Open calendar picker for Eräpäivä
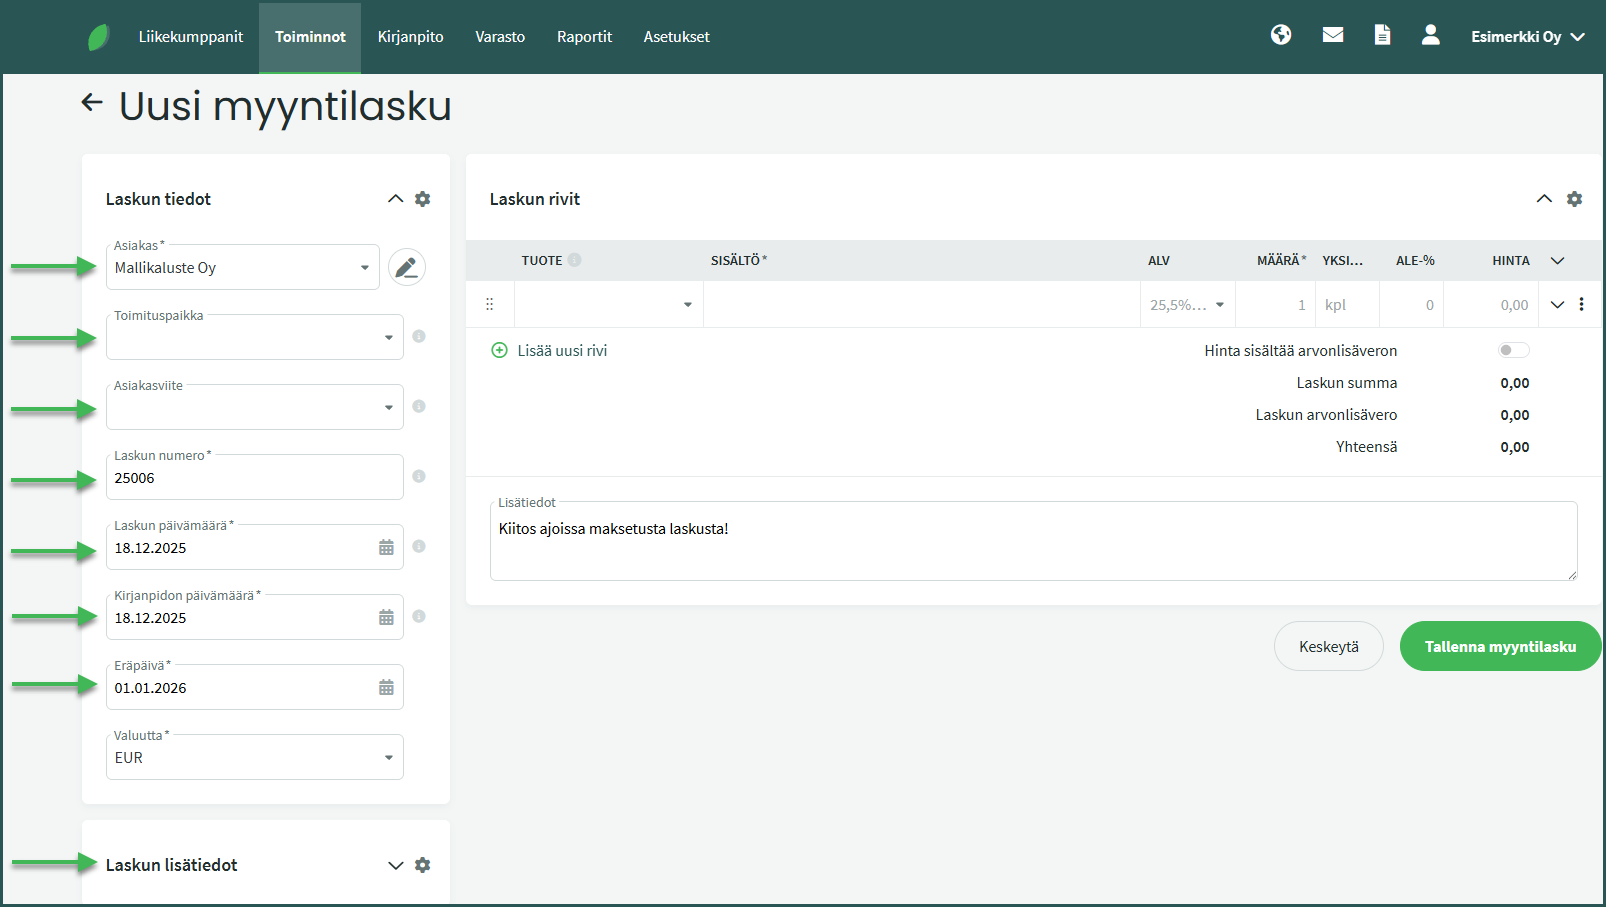1606x907 pixels. pos(386,688)
